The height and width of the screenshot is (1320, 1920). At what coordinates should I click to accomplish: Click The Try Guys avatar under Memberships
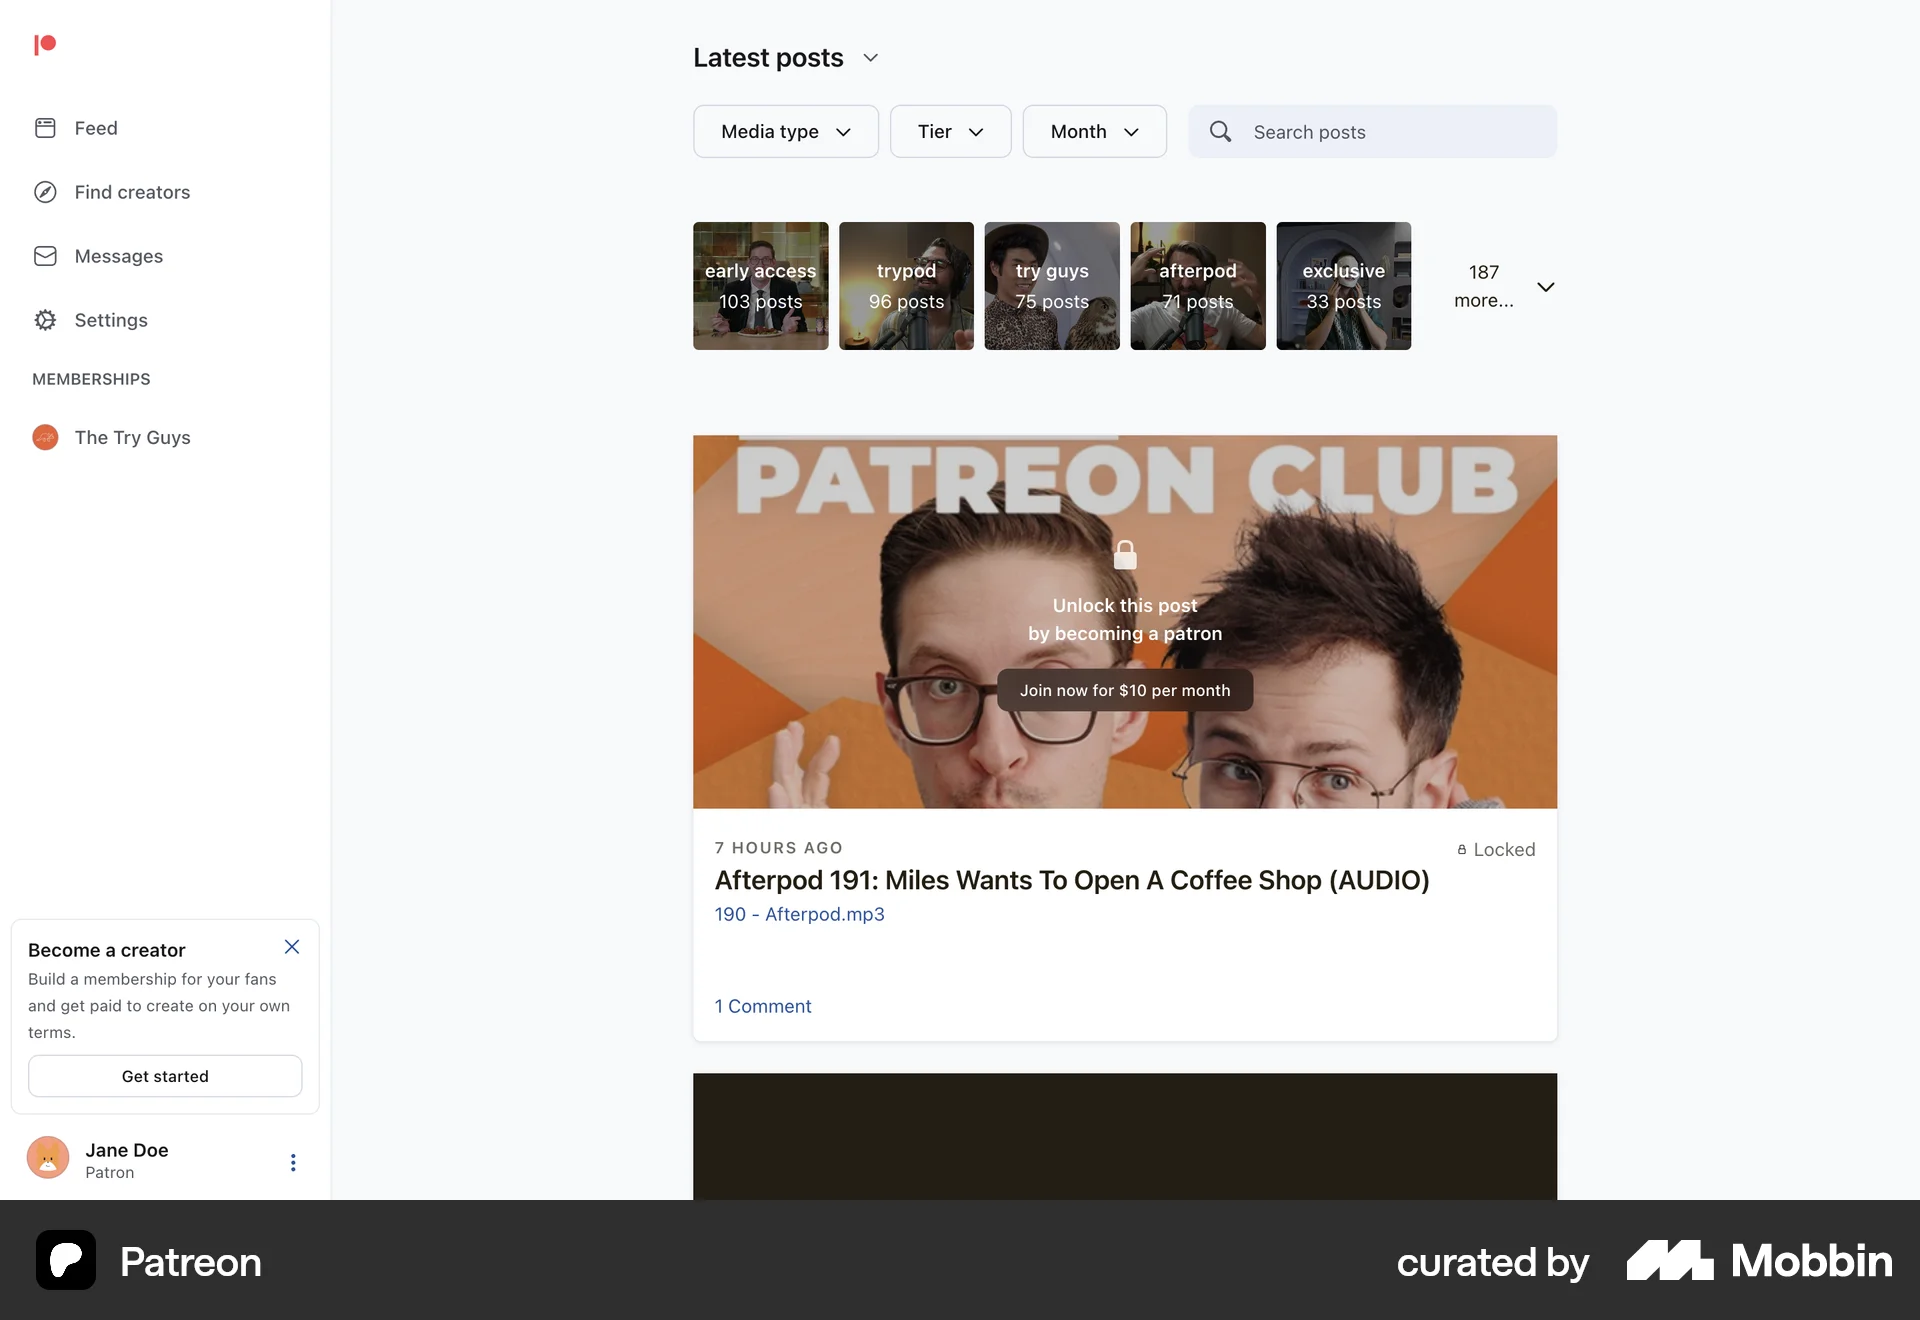coord(45,437)
